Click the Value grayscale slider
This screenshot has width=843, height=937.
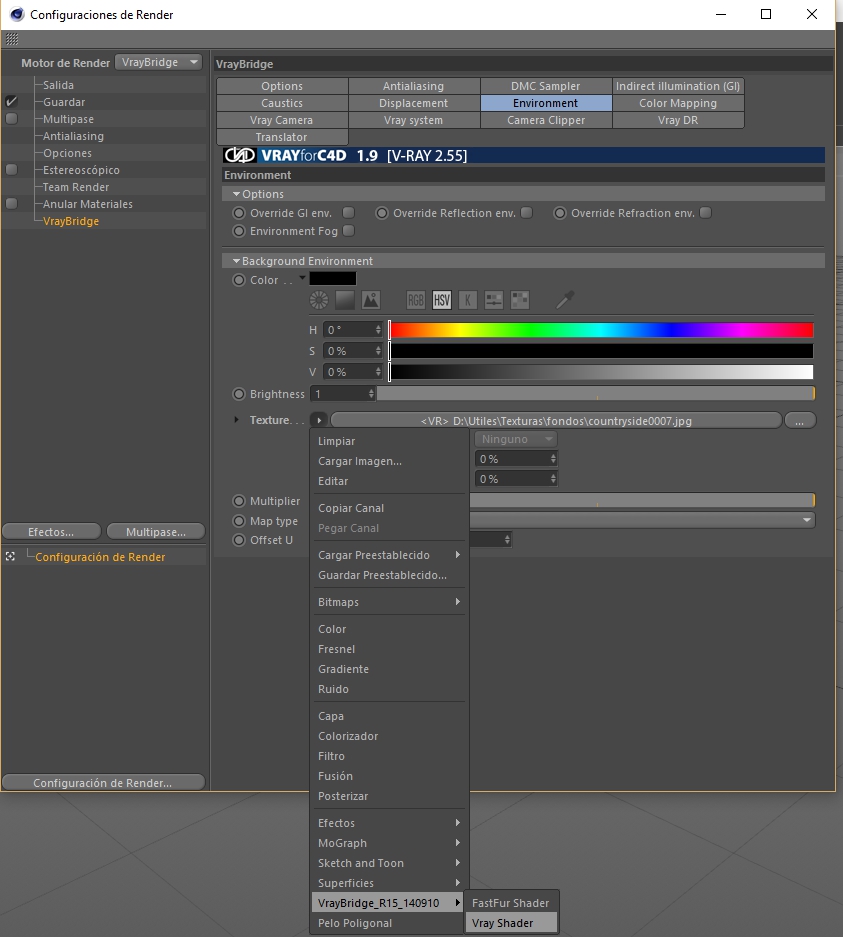coord(601,372)
